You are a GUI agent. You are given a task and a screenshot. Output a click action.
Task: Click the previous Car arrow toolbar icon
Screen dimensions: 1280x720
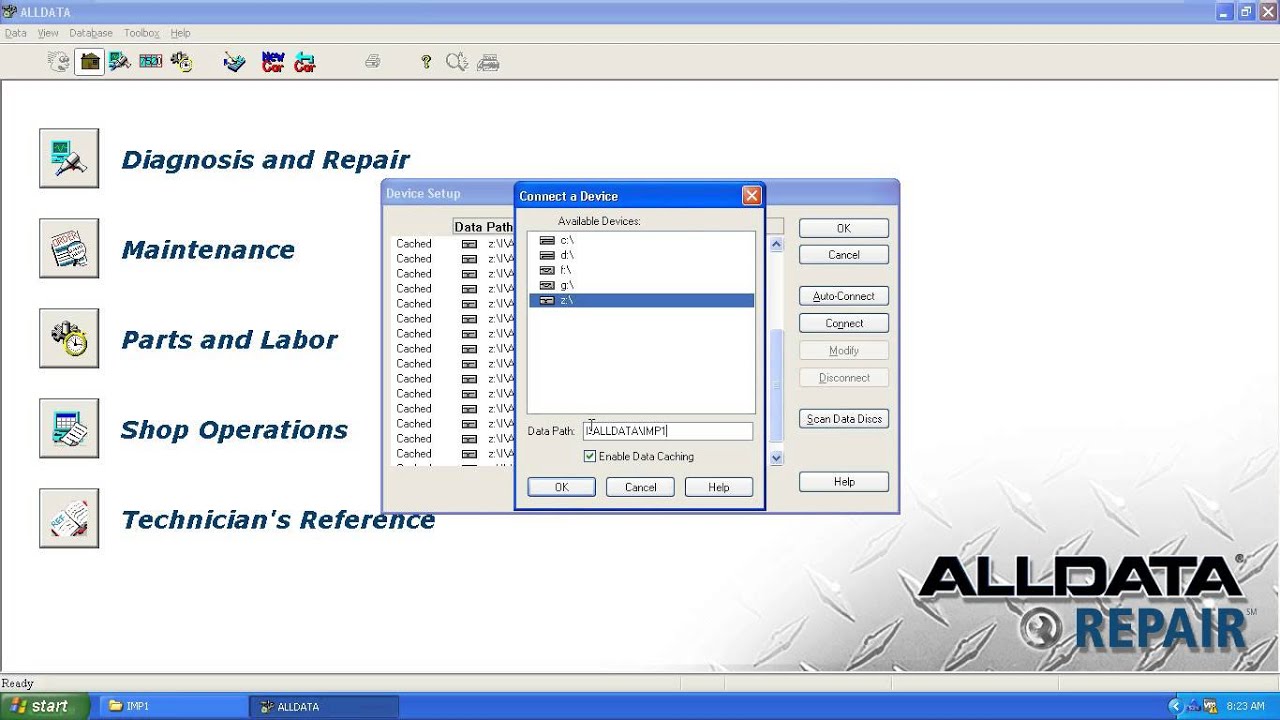[x=304, y=62]
